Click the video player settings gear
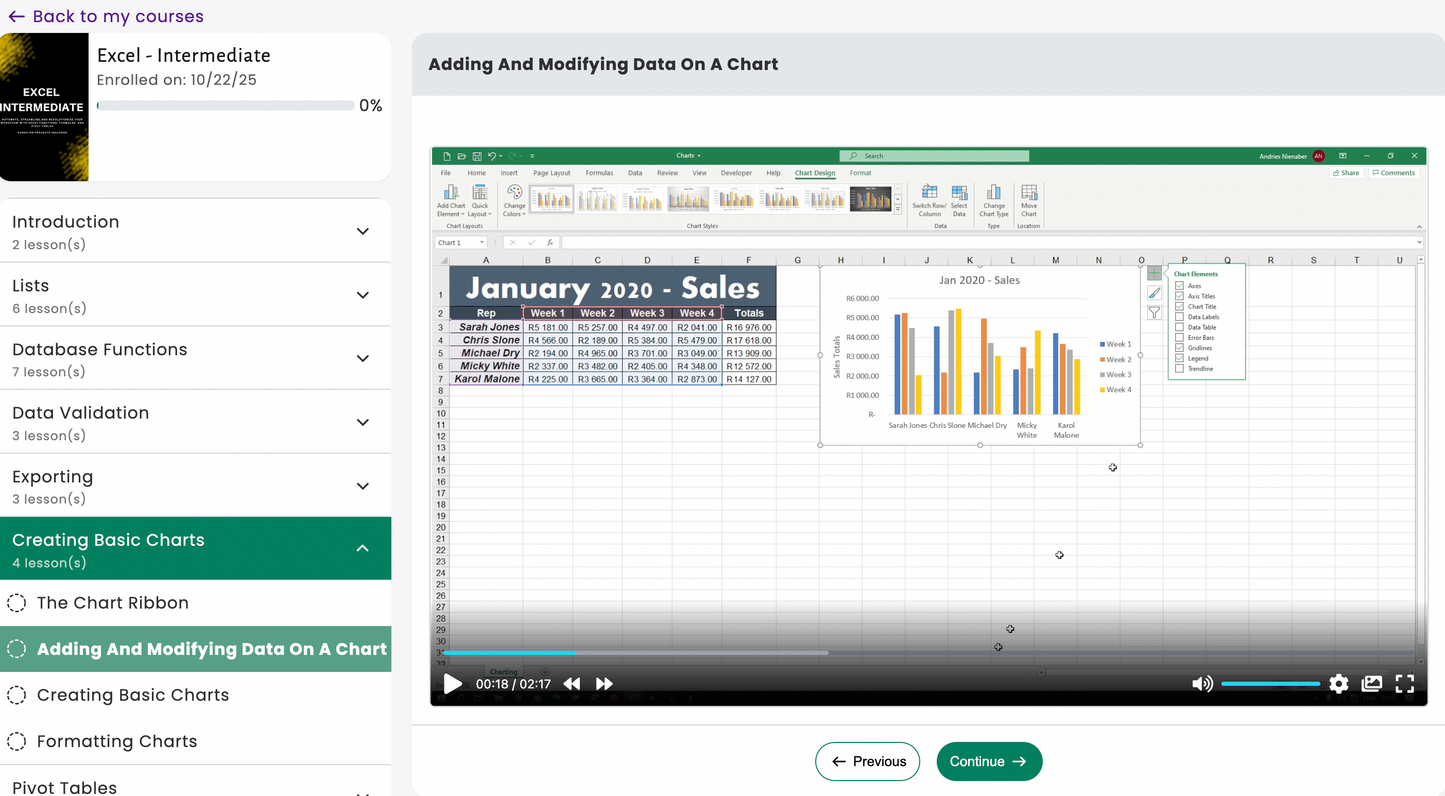1445x796 pixels. point(1338,683)
